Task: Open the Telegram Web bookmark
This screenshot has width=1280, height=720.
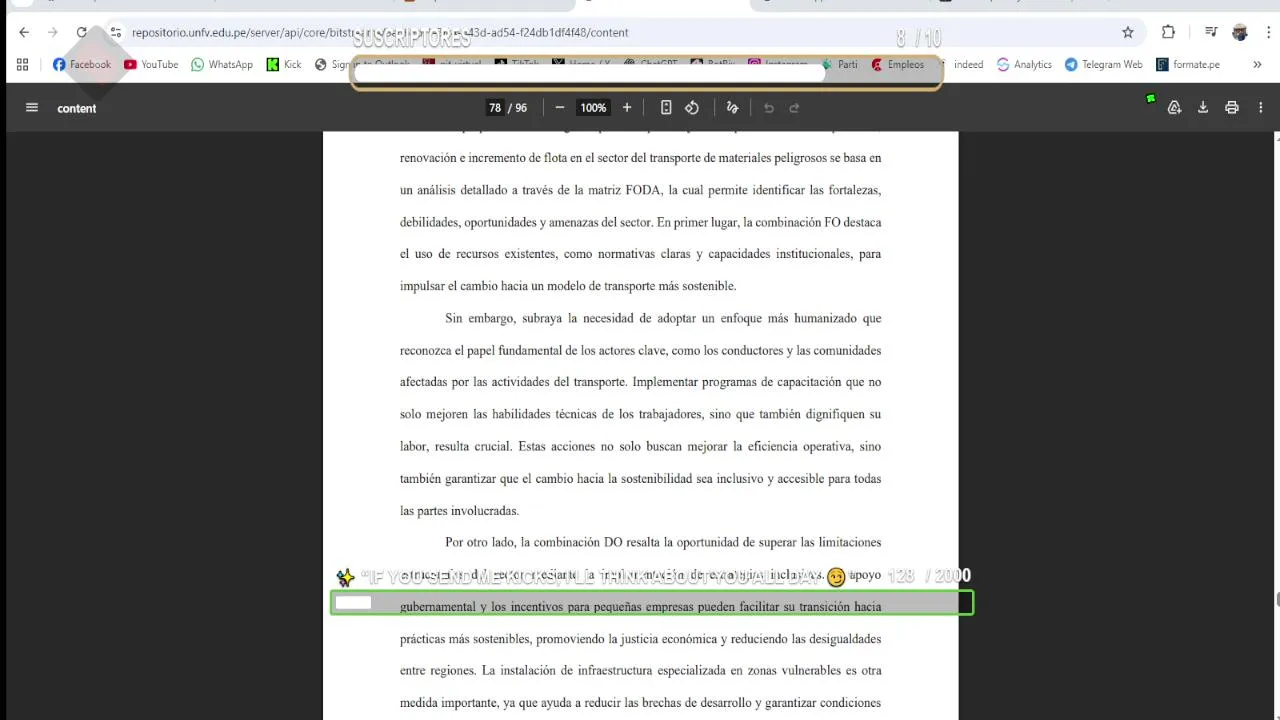Action: click(x=1104, y=64)
